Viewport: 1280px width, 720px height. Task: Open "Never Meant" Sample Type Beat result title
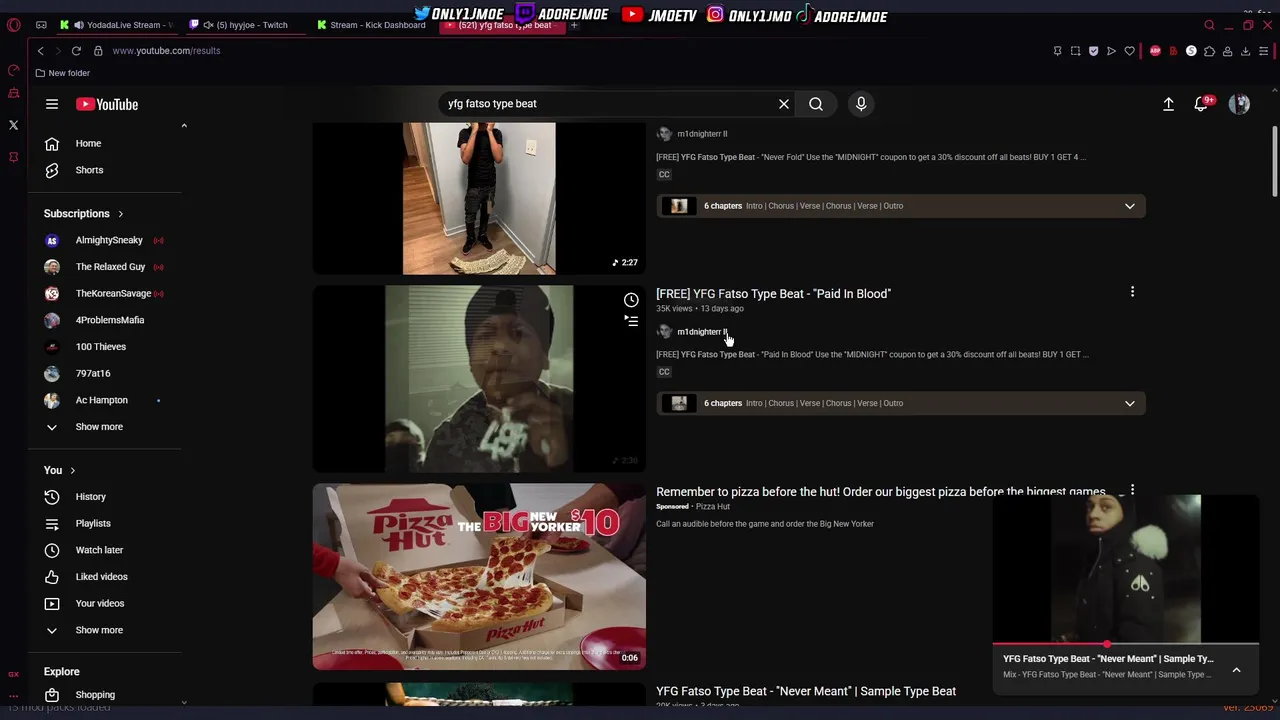(x=806, y=691)
